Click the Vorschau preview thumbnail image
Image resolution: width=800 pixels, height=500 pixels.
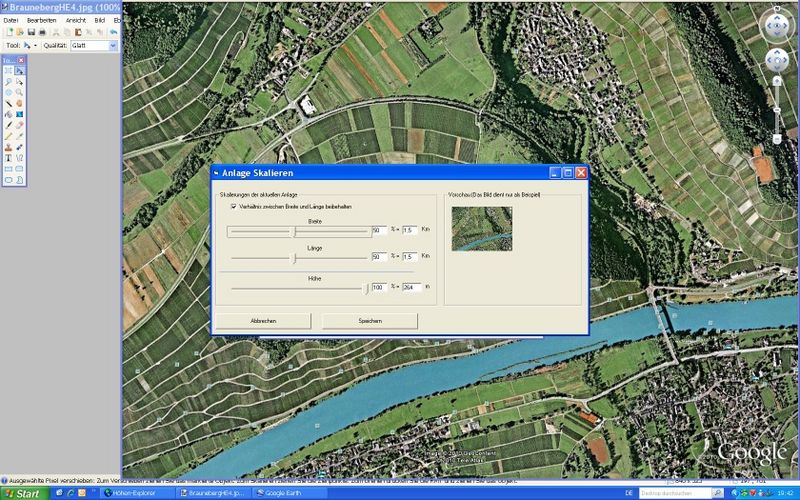(x=482, y=229)
